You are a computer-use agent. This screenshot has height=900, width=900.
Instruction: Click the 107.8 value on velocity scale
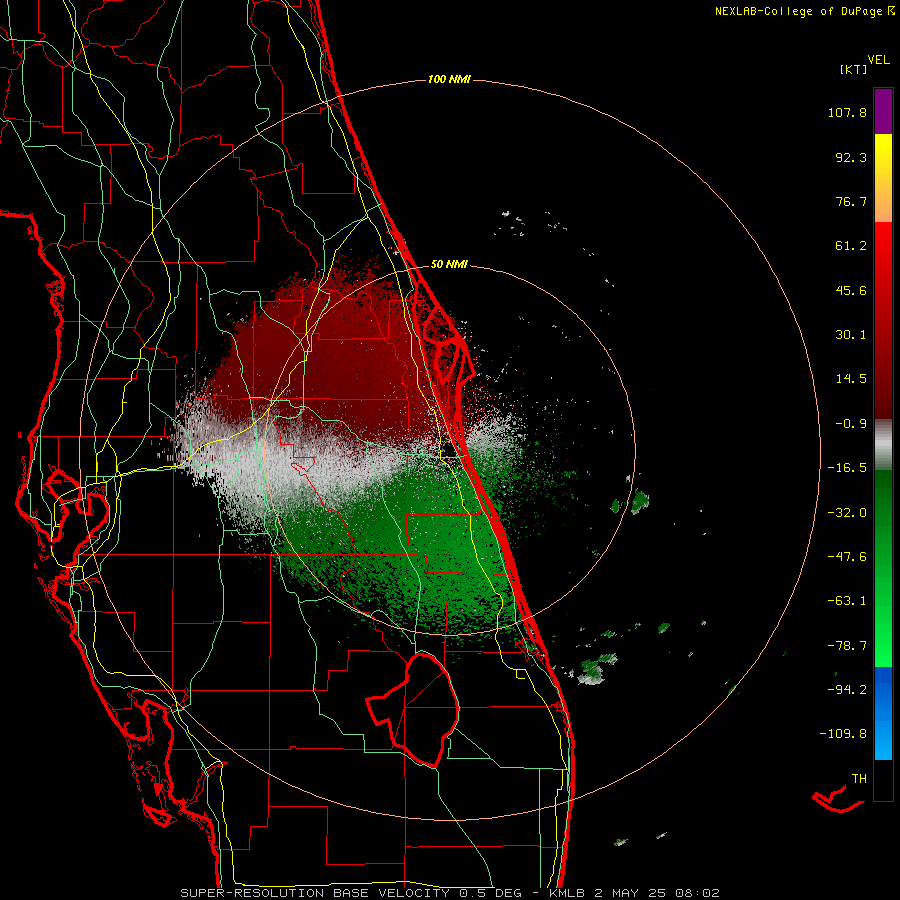tap(847, 112)
